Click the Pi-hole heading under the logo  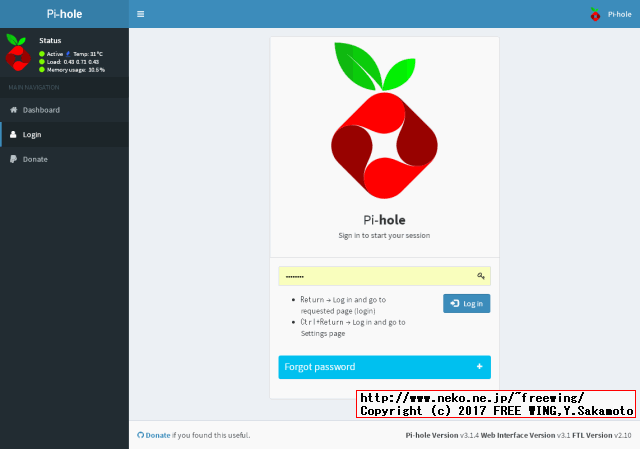(384, 220)
